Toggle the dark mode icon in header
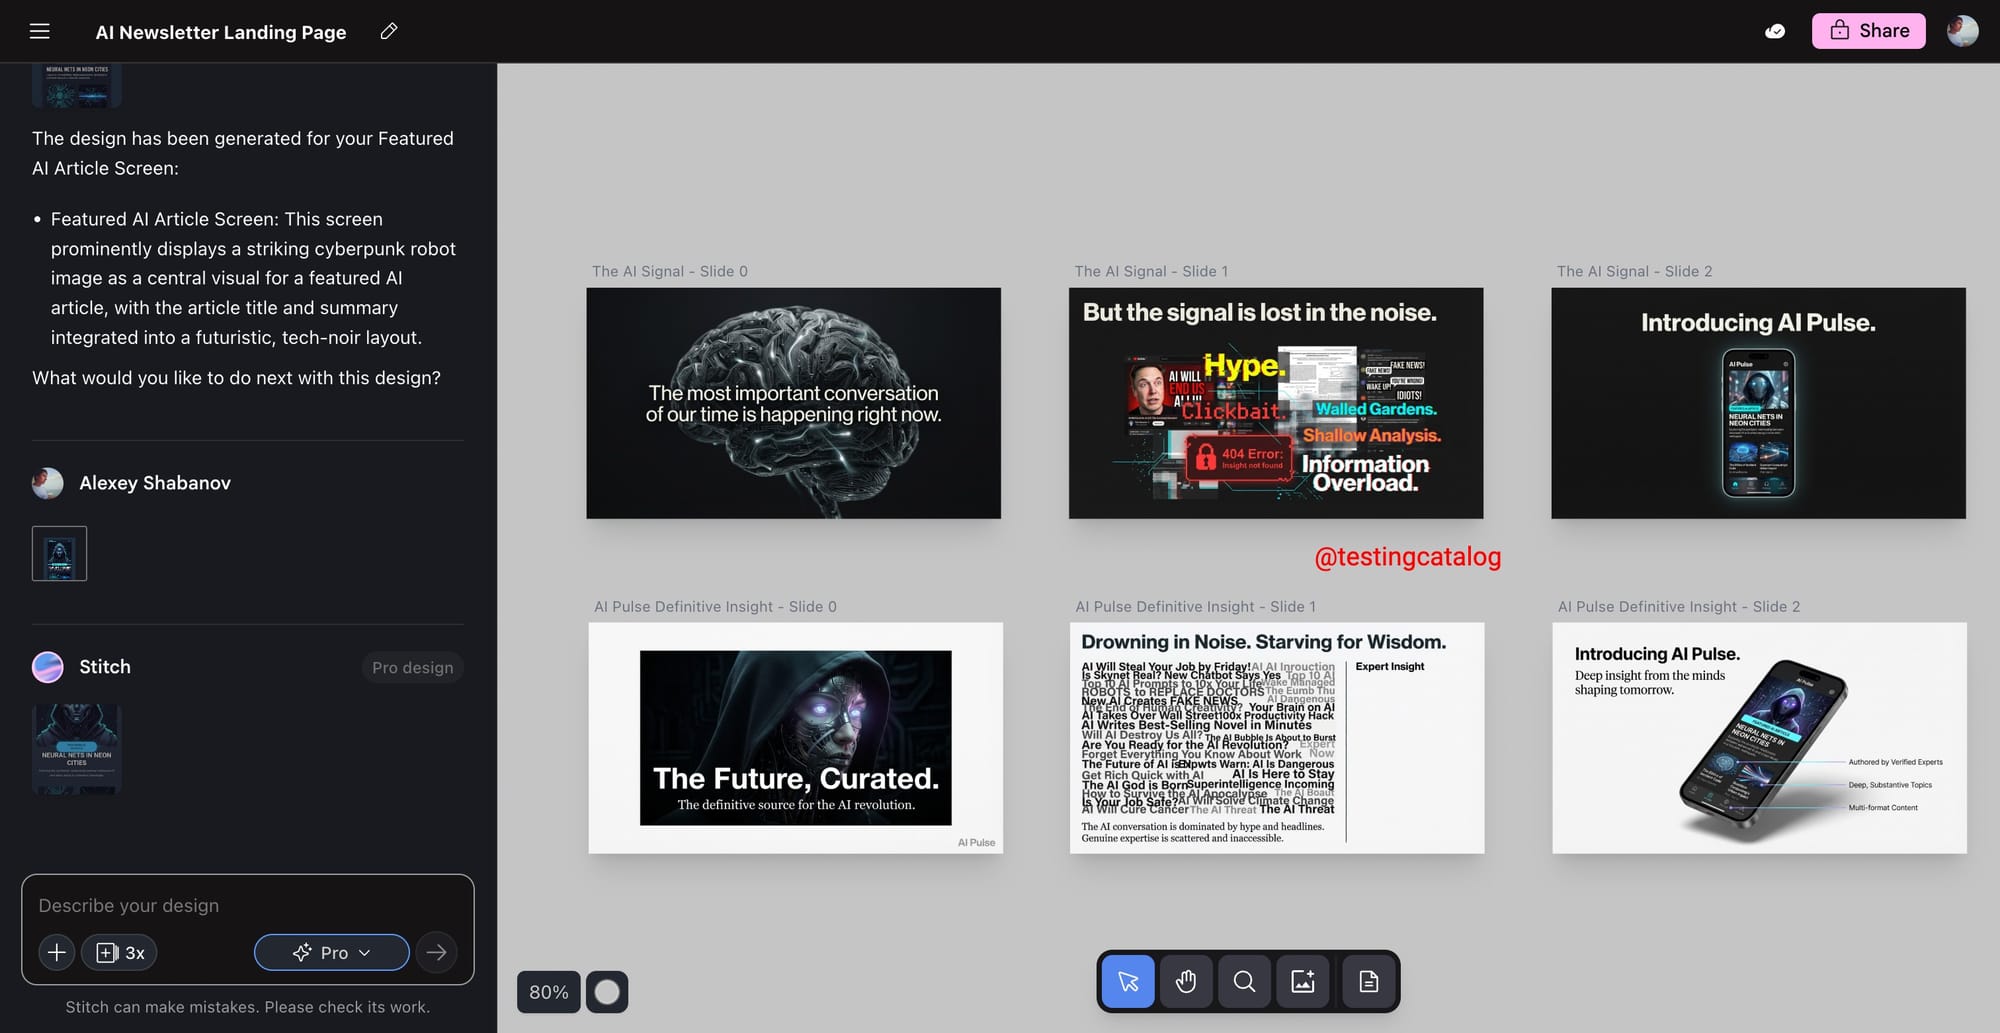The width and height of the screenshot is (2000, 1033). coord(1775,31)
